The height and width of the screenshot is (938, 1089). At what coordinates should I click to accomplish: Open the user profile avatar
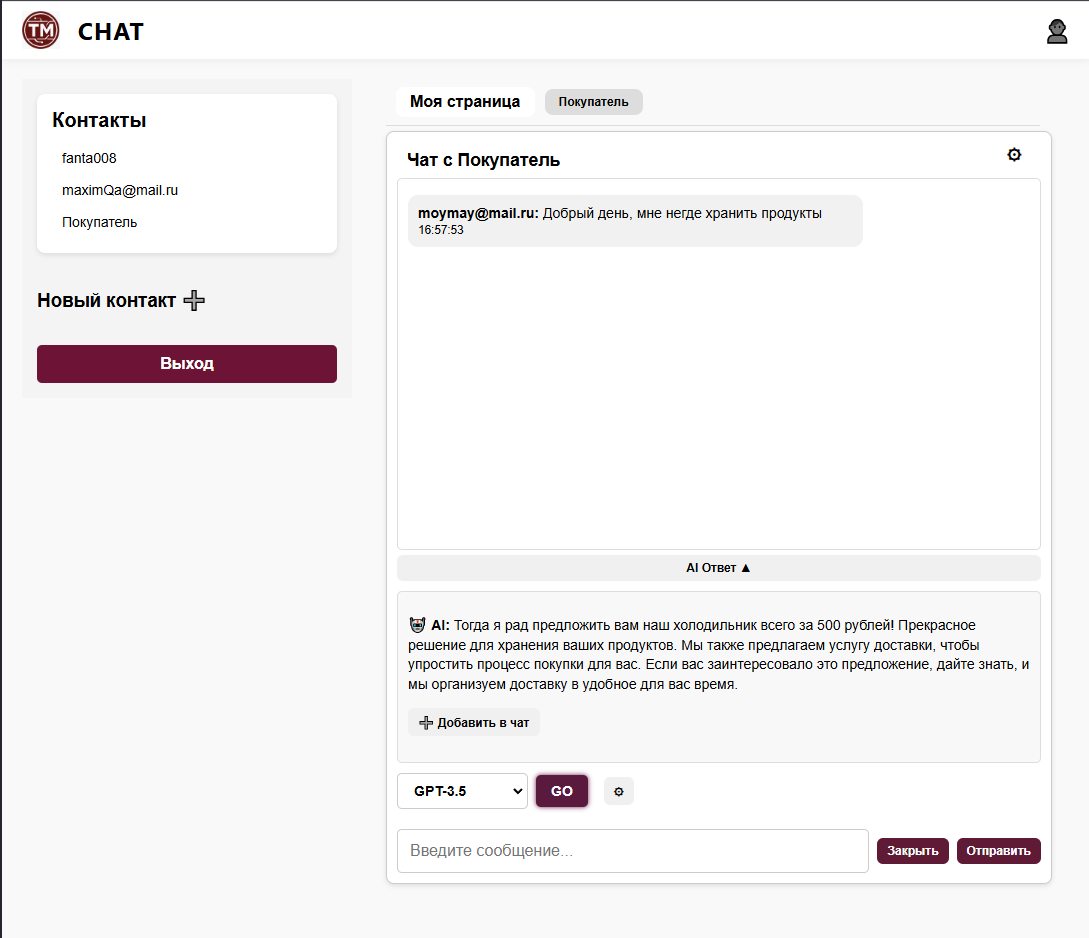[1057, 32]
